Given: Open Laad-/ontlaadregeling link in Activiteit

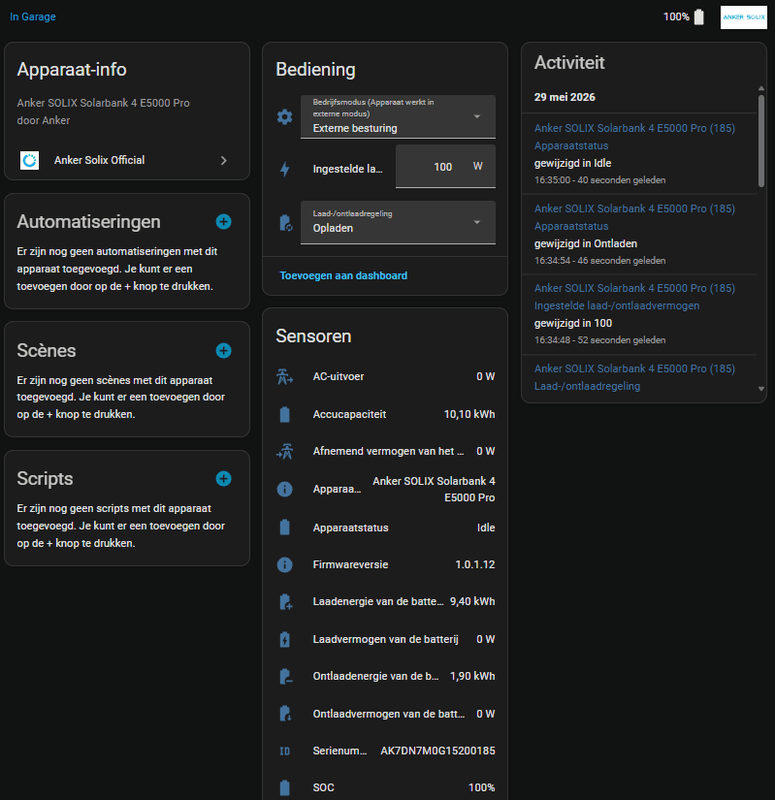Looking at the screenshot, I should click(587, 386).
